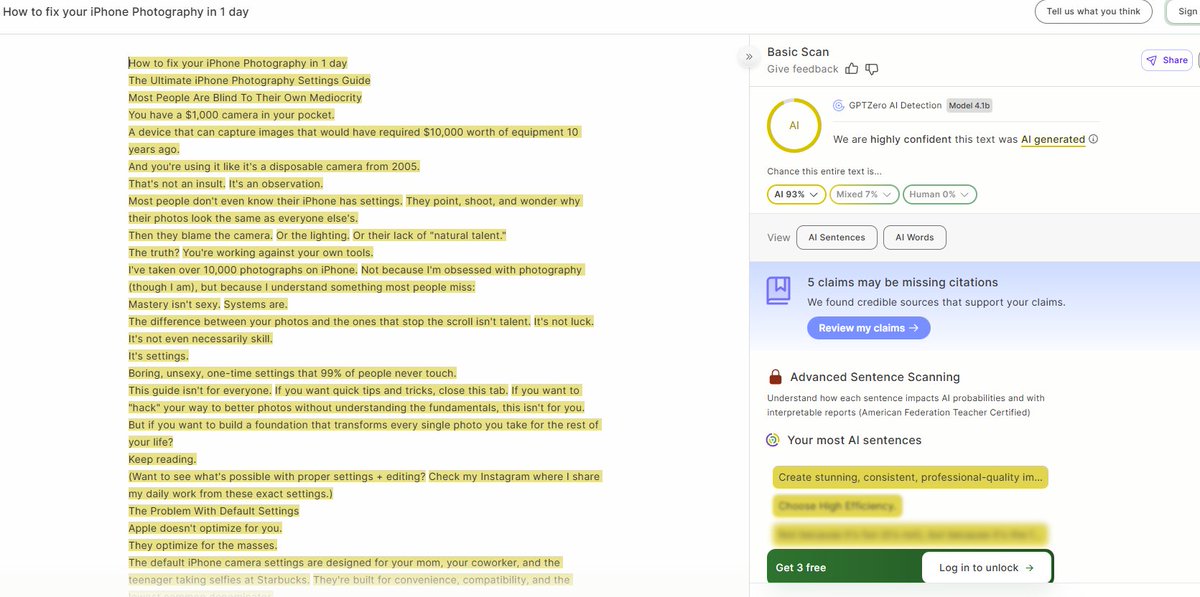The image size is (1200, 597).
Task: Click Review my claims button
Action: [868, 328]
